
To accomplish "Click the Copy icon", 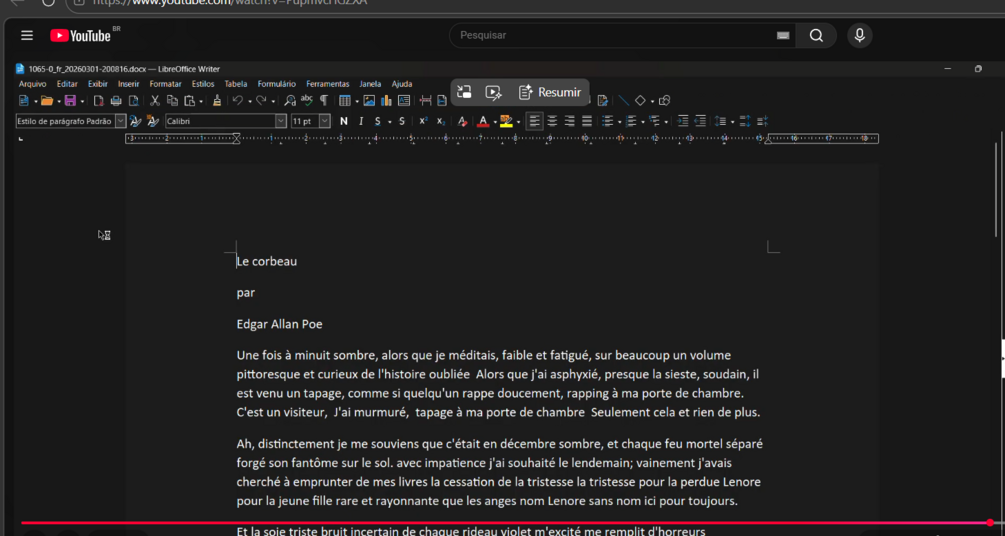I will click(x=172, y=101).
